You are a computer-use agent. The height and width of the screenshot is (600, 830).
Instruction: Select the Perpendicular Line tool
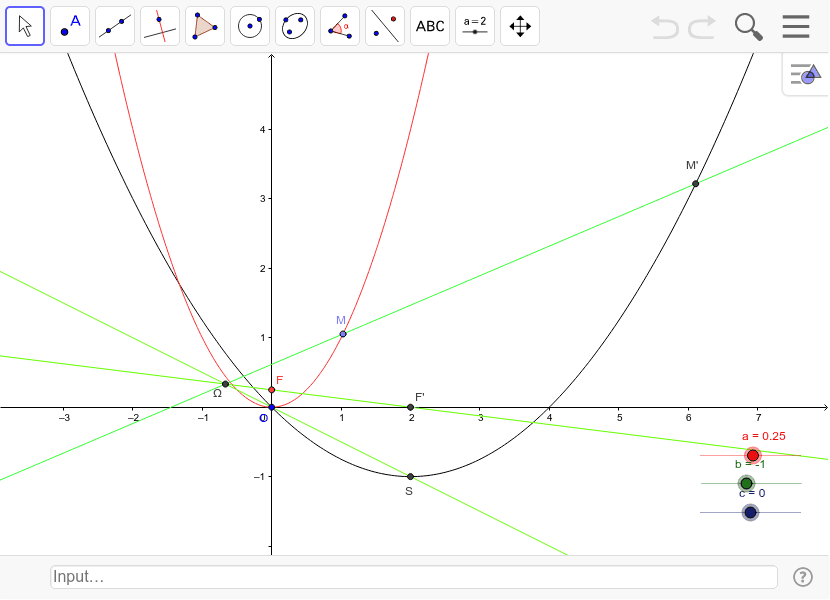[x=160, y=26]
